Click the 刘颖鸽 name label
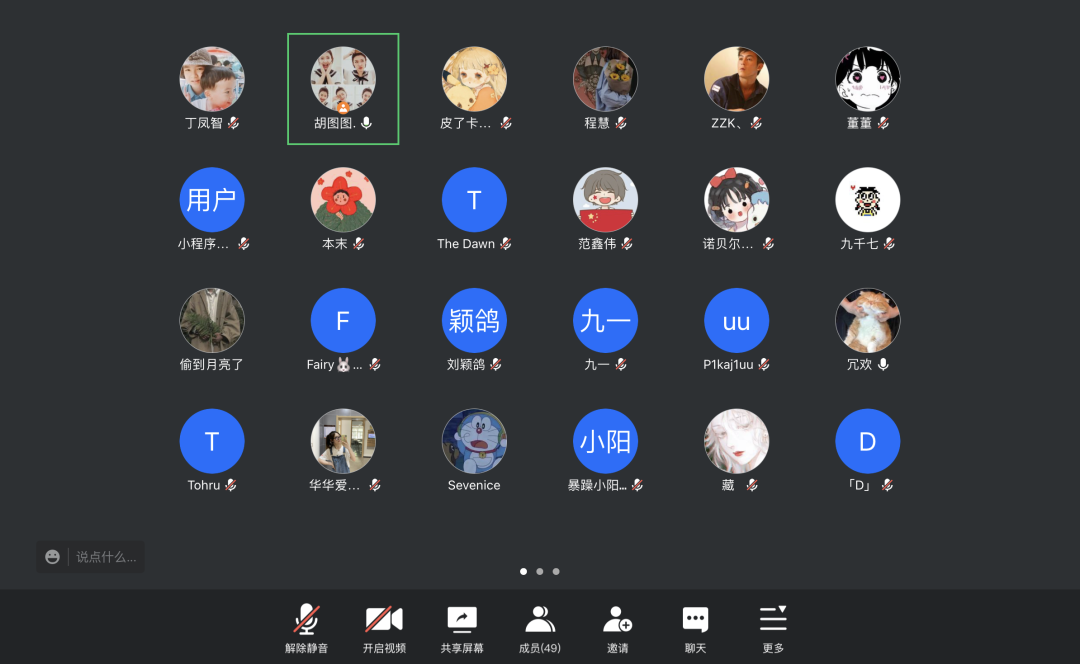The width and height of the screenshot is (1080, 664). click(465, 365)
